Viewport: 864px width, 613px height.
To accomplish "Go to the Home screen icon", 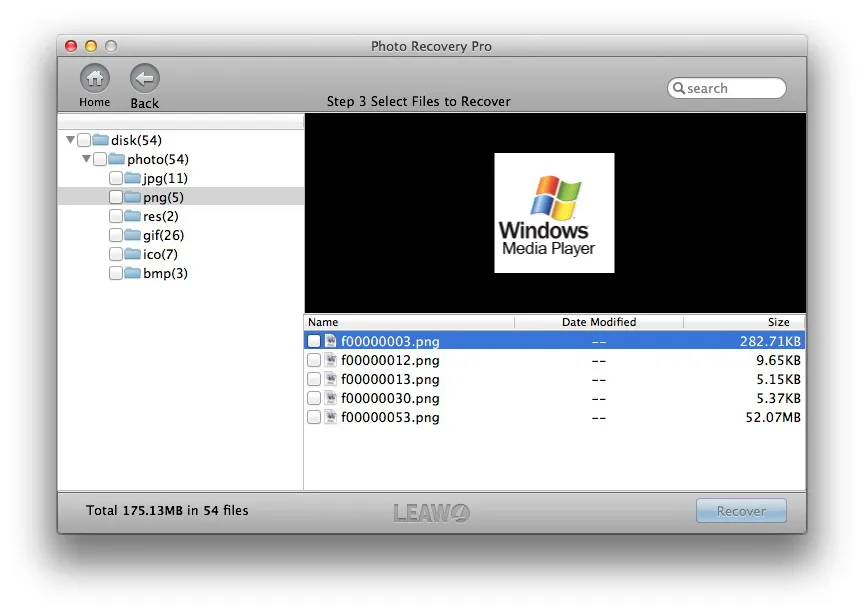I will pyautogui.click(x=95, y=78).
